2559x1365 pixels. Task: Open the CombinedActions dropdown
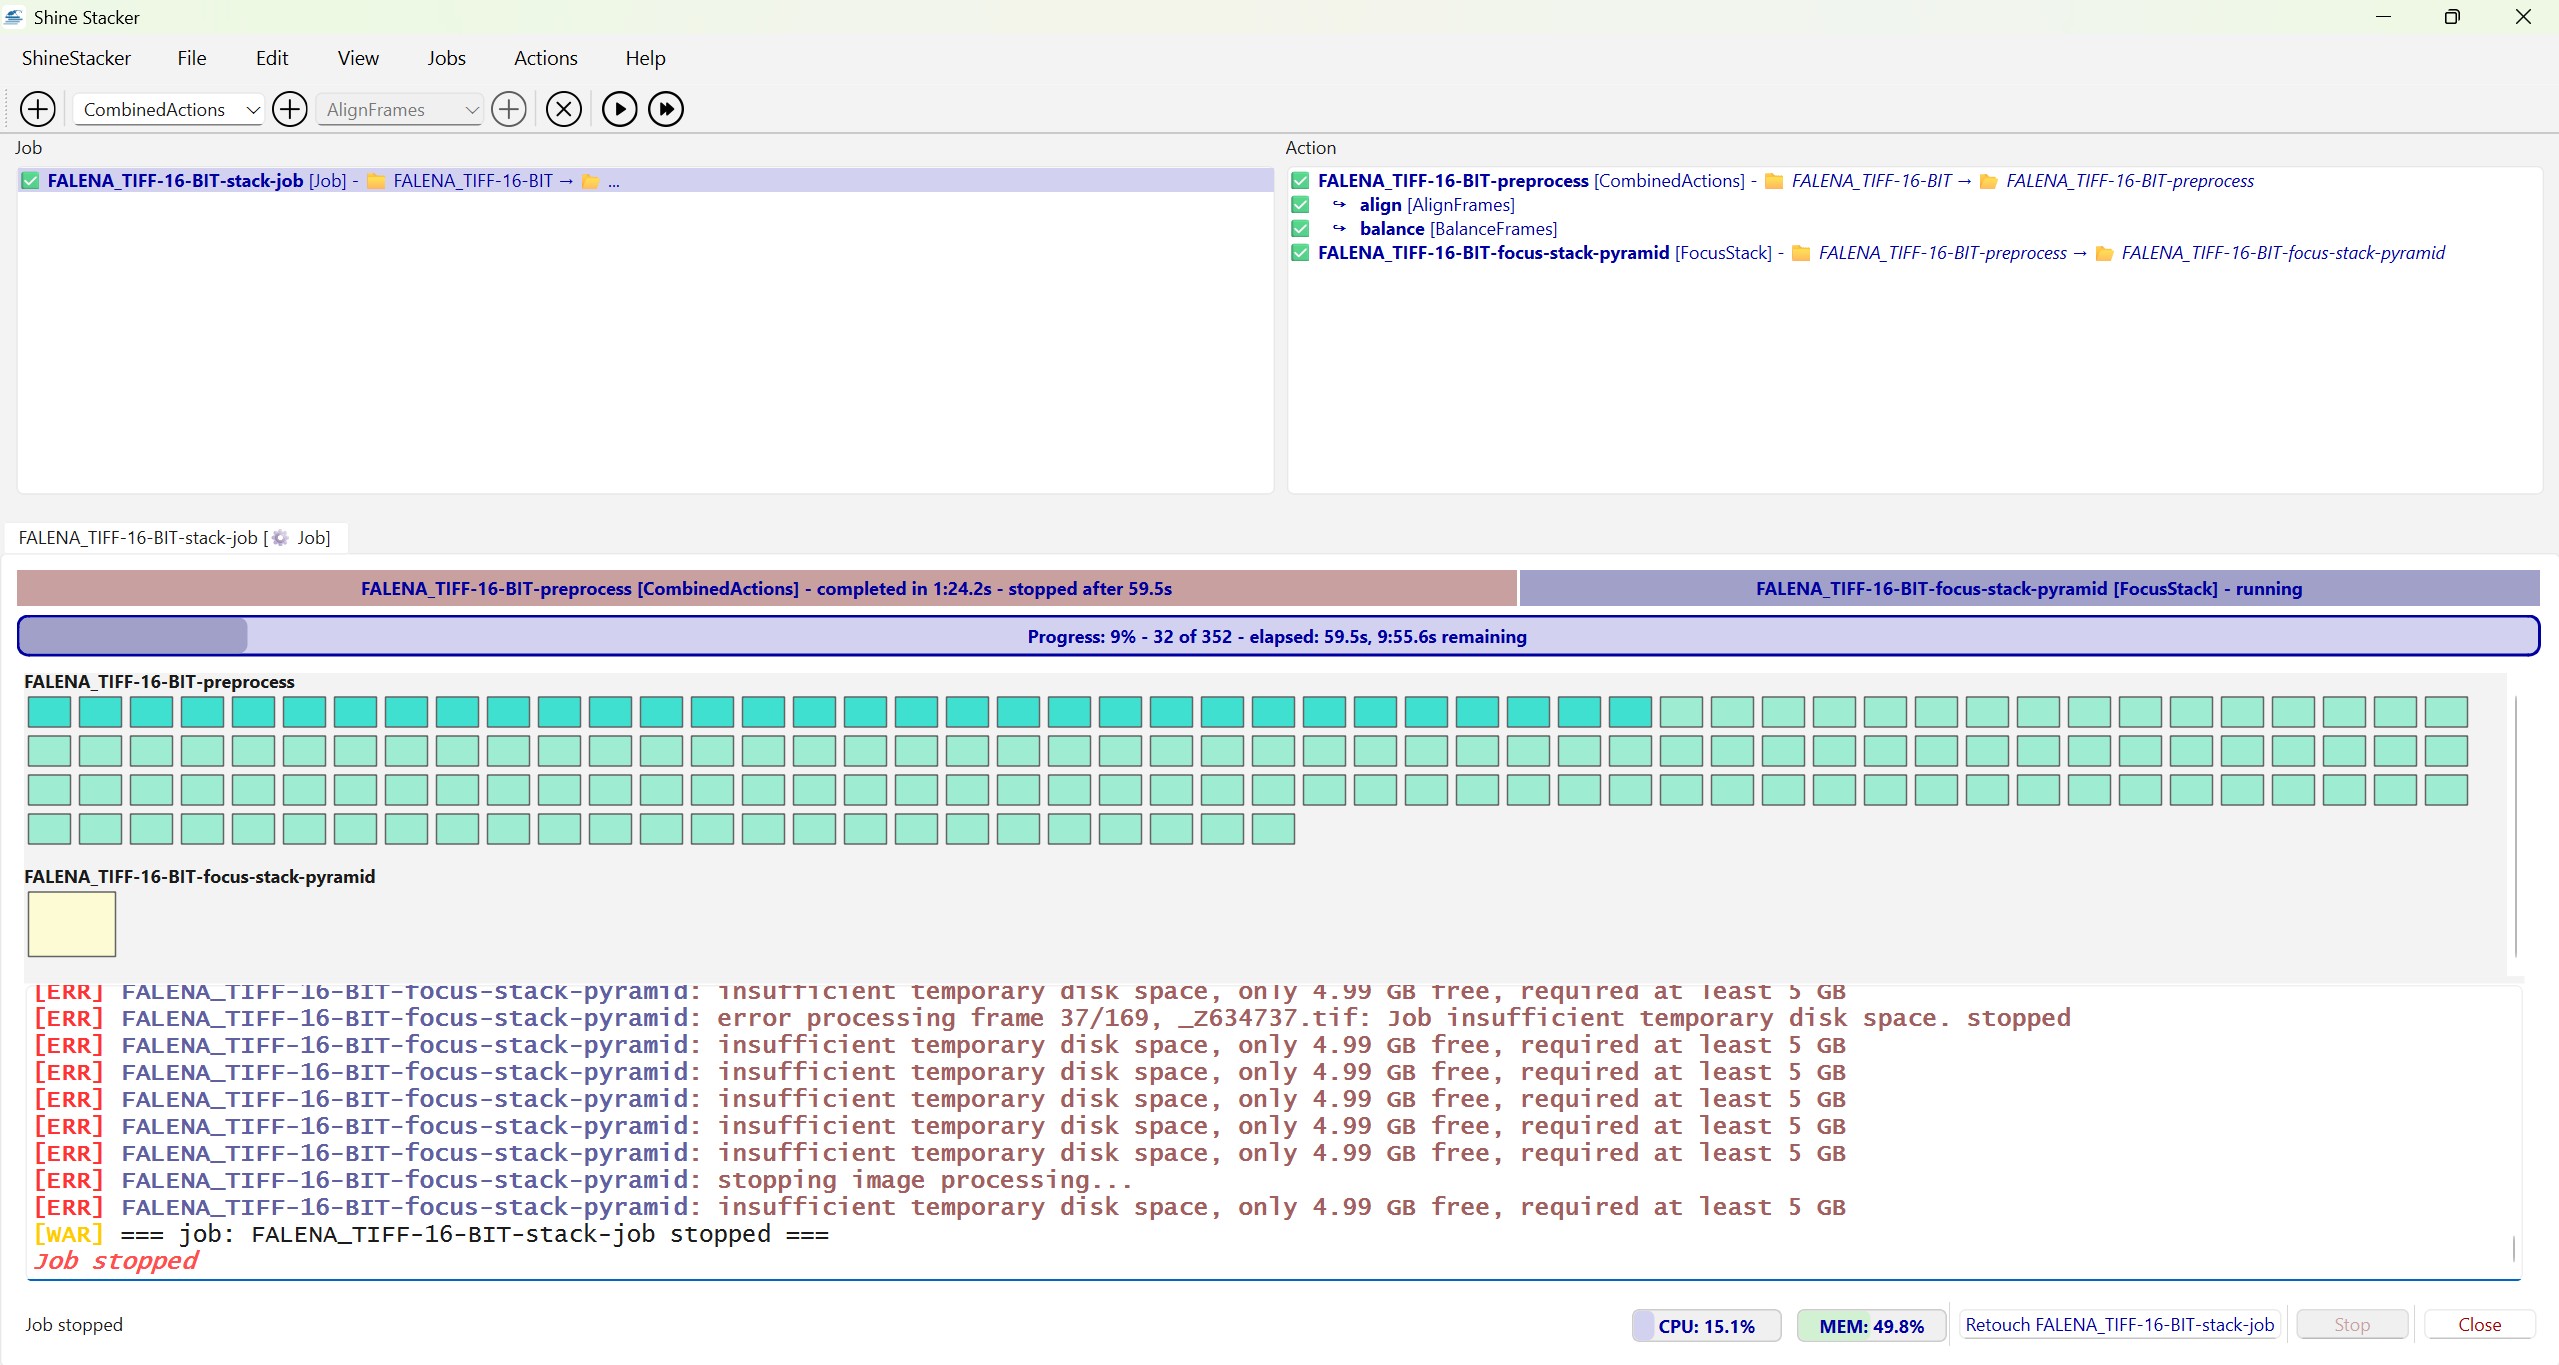(168, 109)
